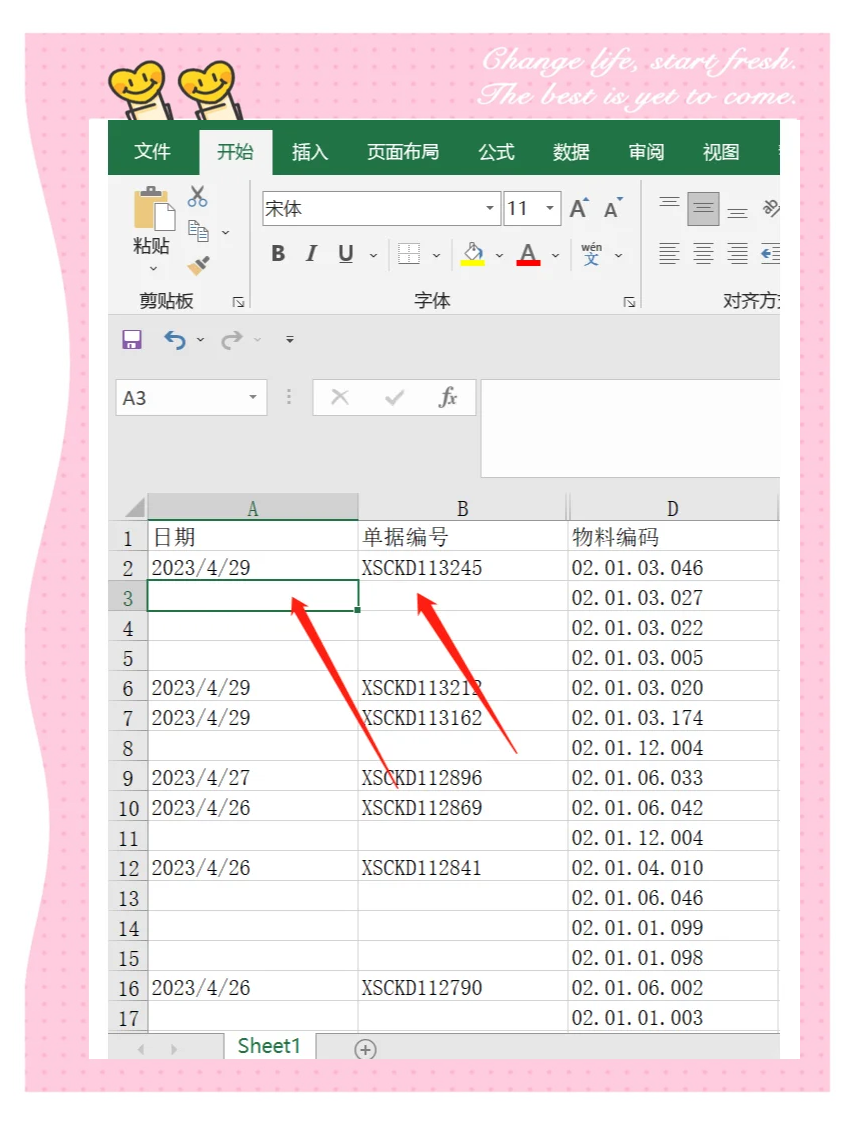Click the Save icon on the quick toolbar
855x1125 pixels.
click(x=131, y=339)
